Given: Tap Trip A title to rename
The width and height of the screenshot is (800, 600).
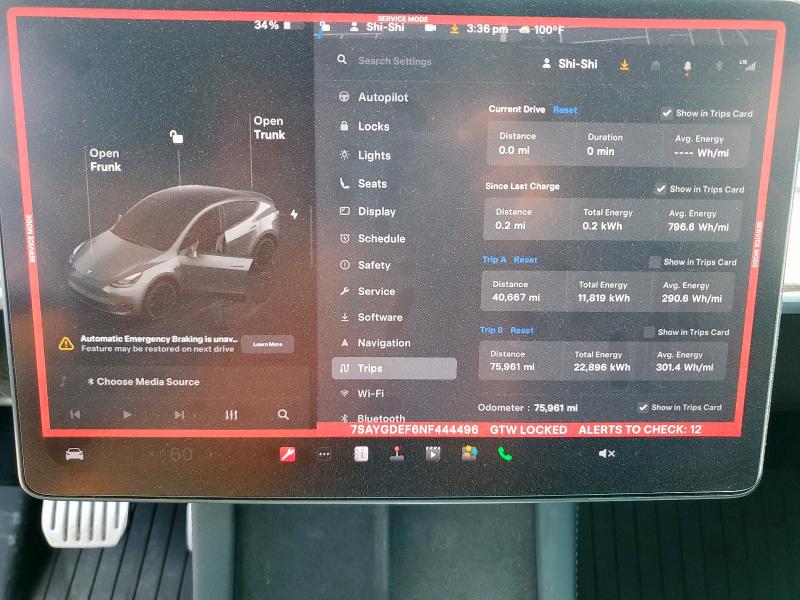Looking at the screenshot, I should (494, 260).
